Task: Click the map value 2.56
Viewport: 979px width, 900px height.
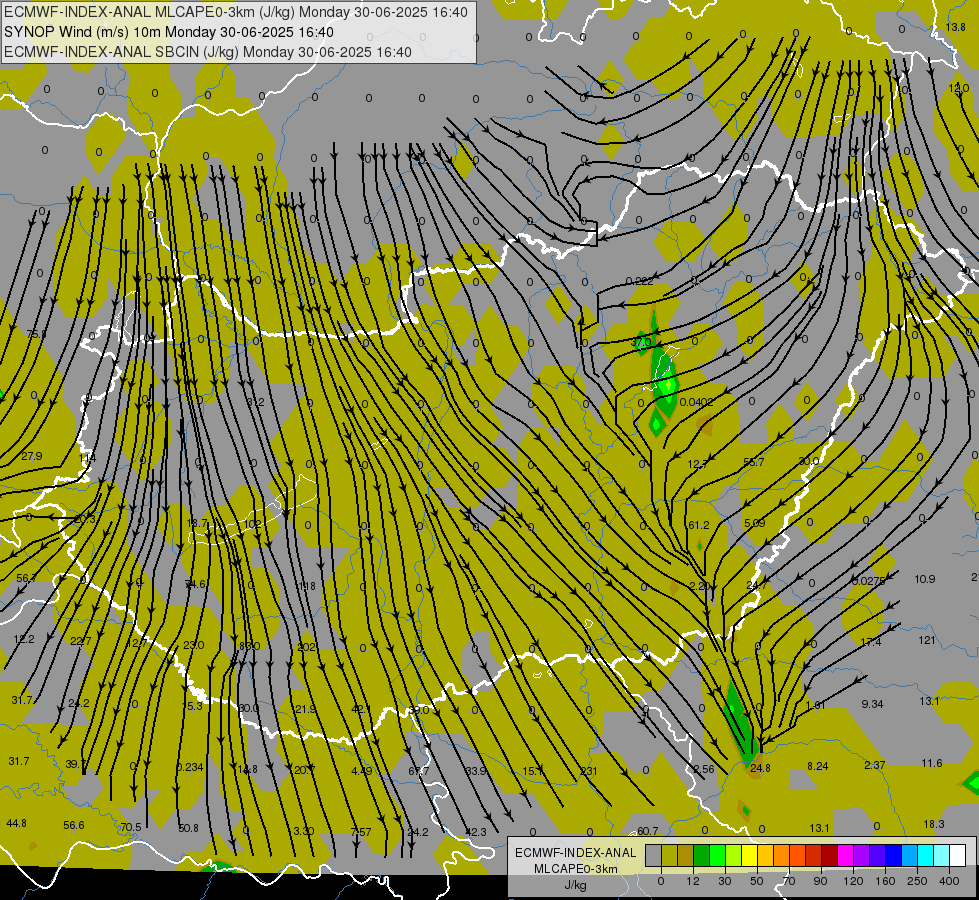Action: 704,769
